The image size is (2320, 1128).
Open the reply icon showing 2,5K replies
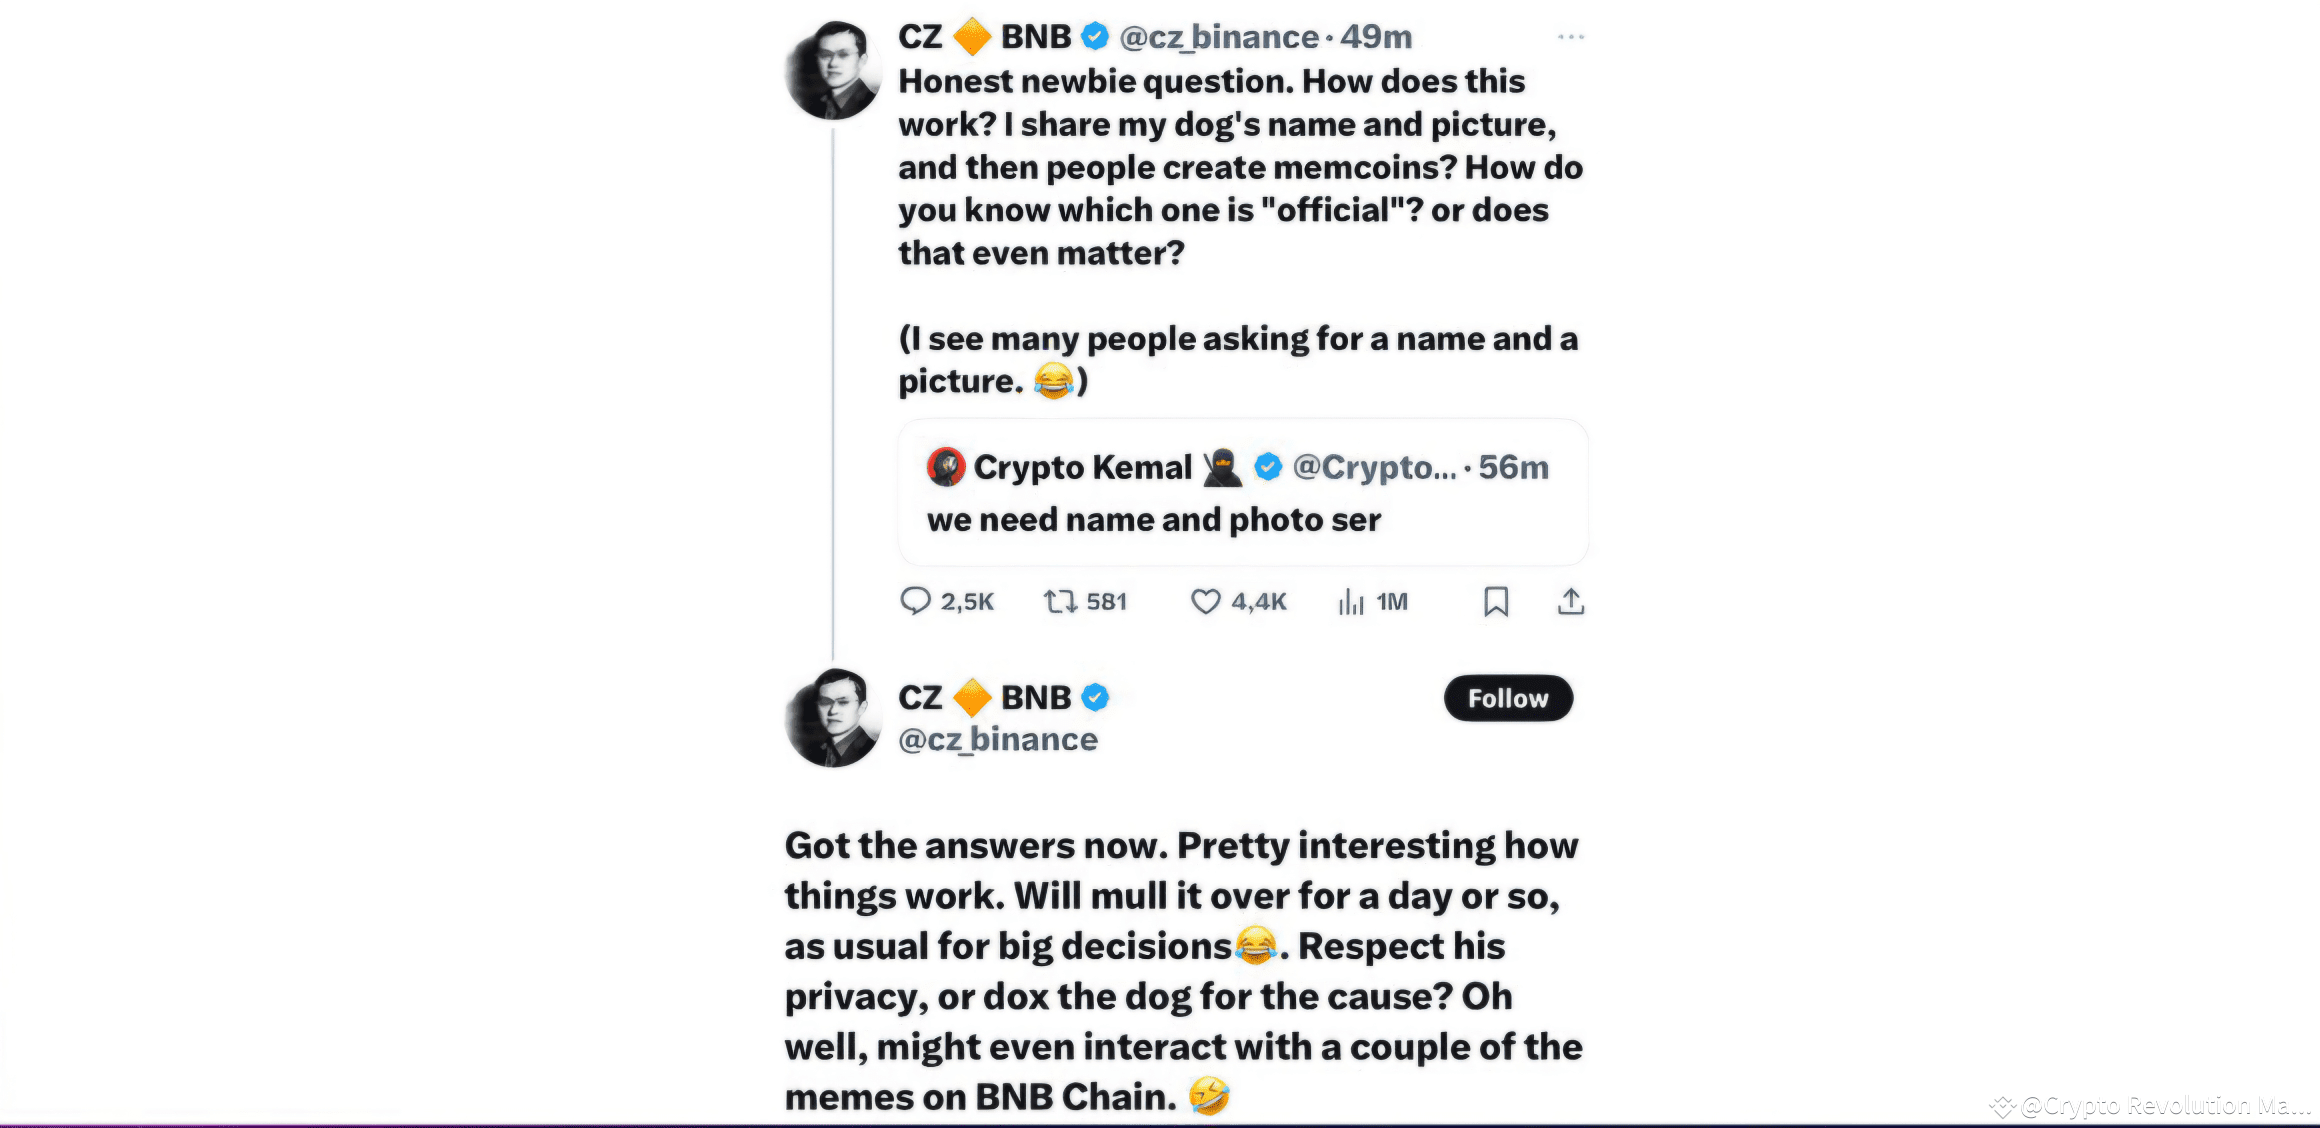point(916,601)
